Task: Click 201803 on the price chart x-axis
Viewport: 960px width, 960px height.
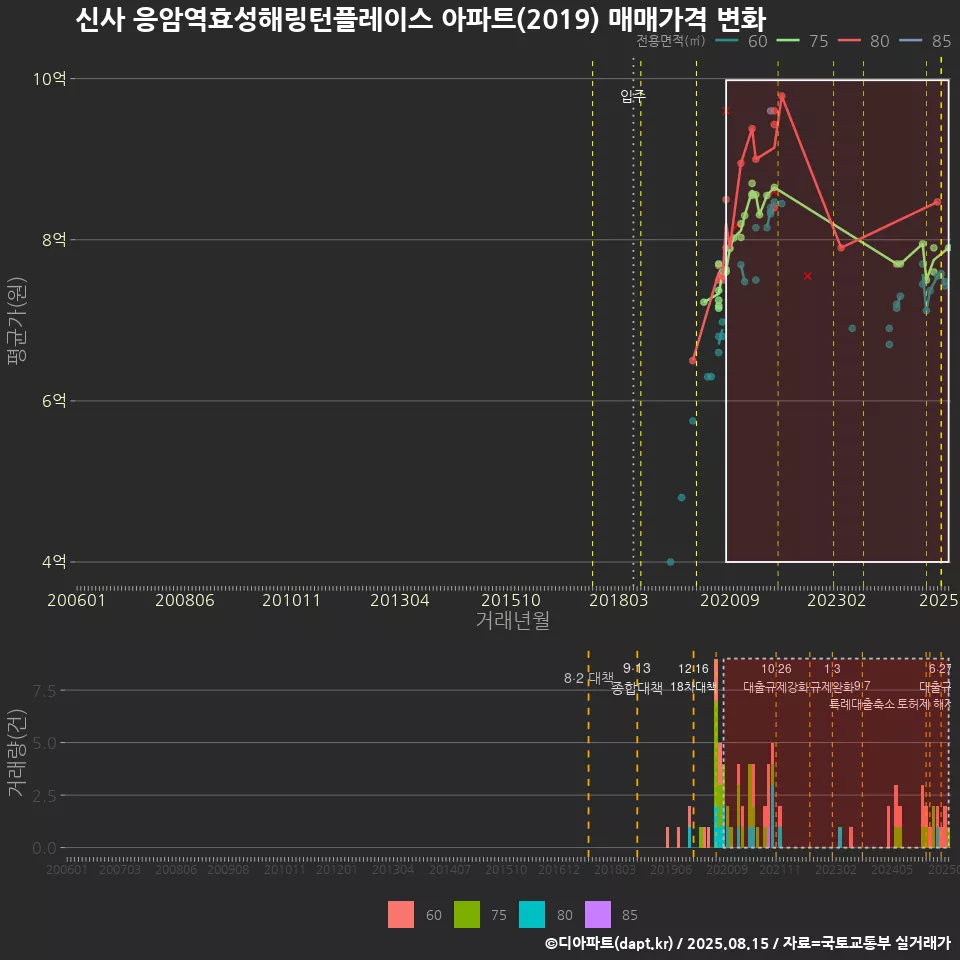Action: pyautogui.click(x=618, y=600)
